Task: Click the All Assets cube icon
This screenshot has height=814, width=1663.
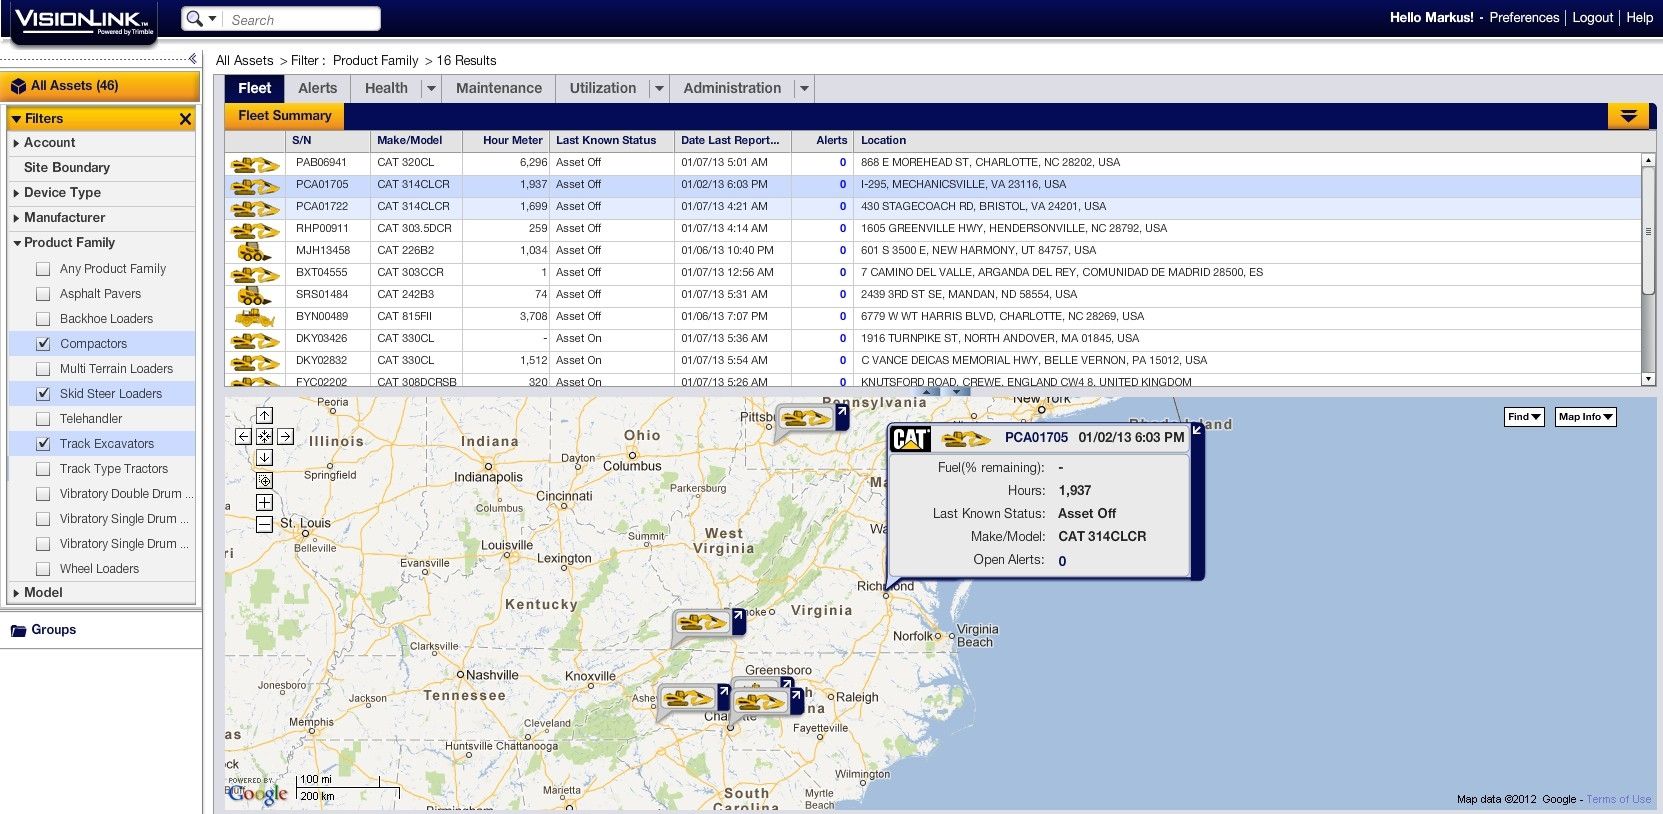Action: (x=18, y=86)
